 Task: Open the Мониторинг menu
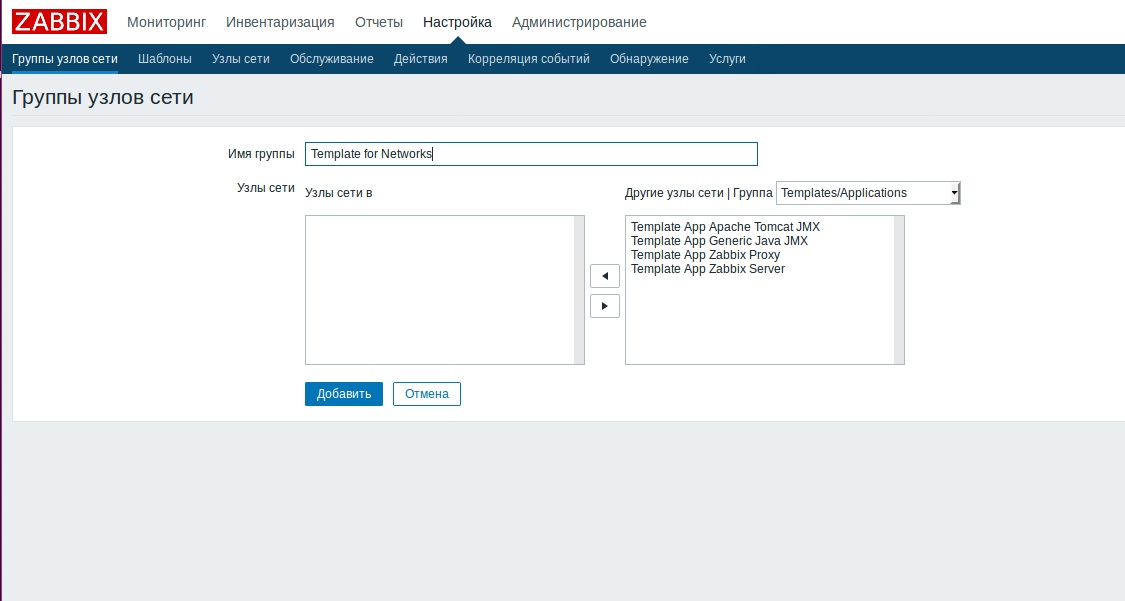pyautogui.click(x=166, y=22)
